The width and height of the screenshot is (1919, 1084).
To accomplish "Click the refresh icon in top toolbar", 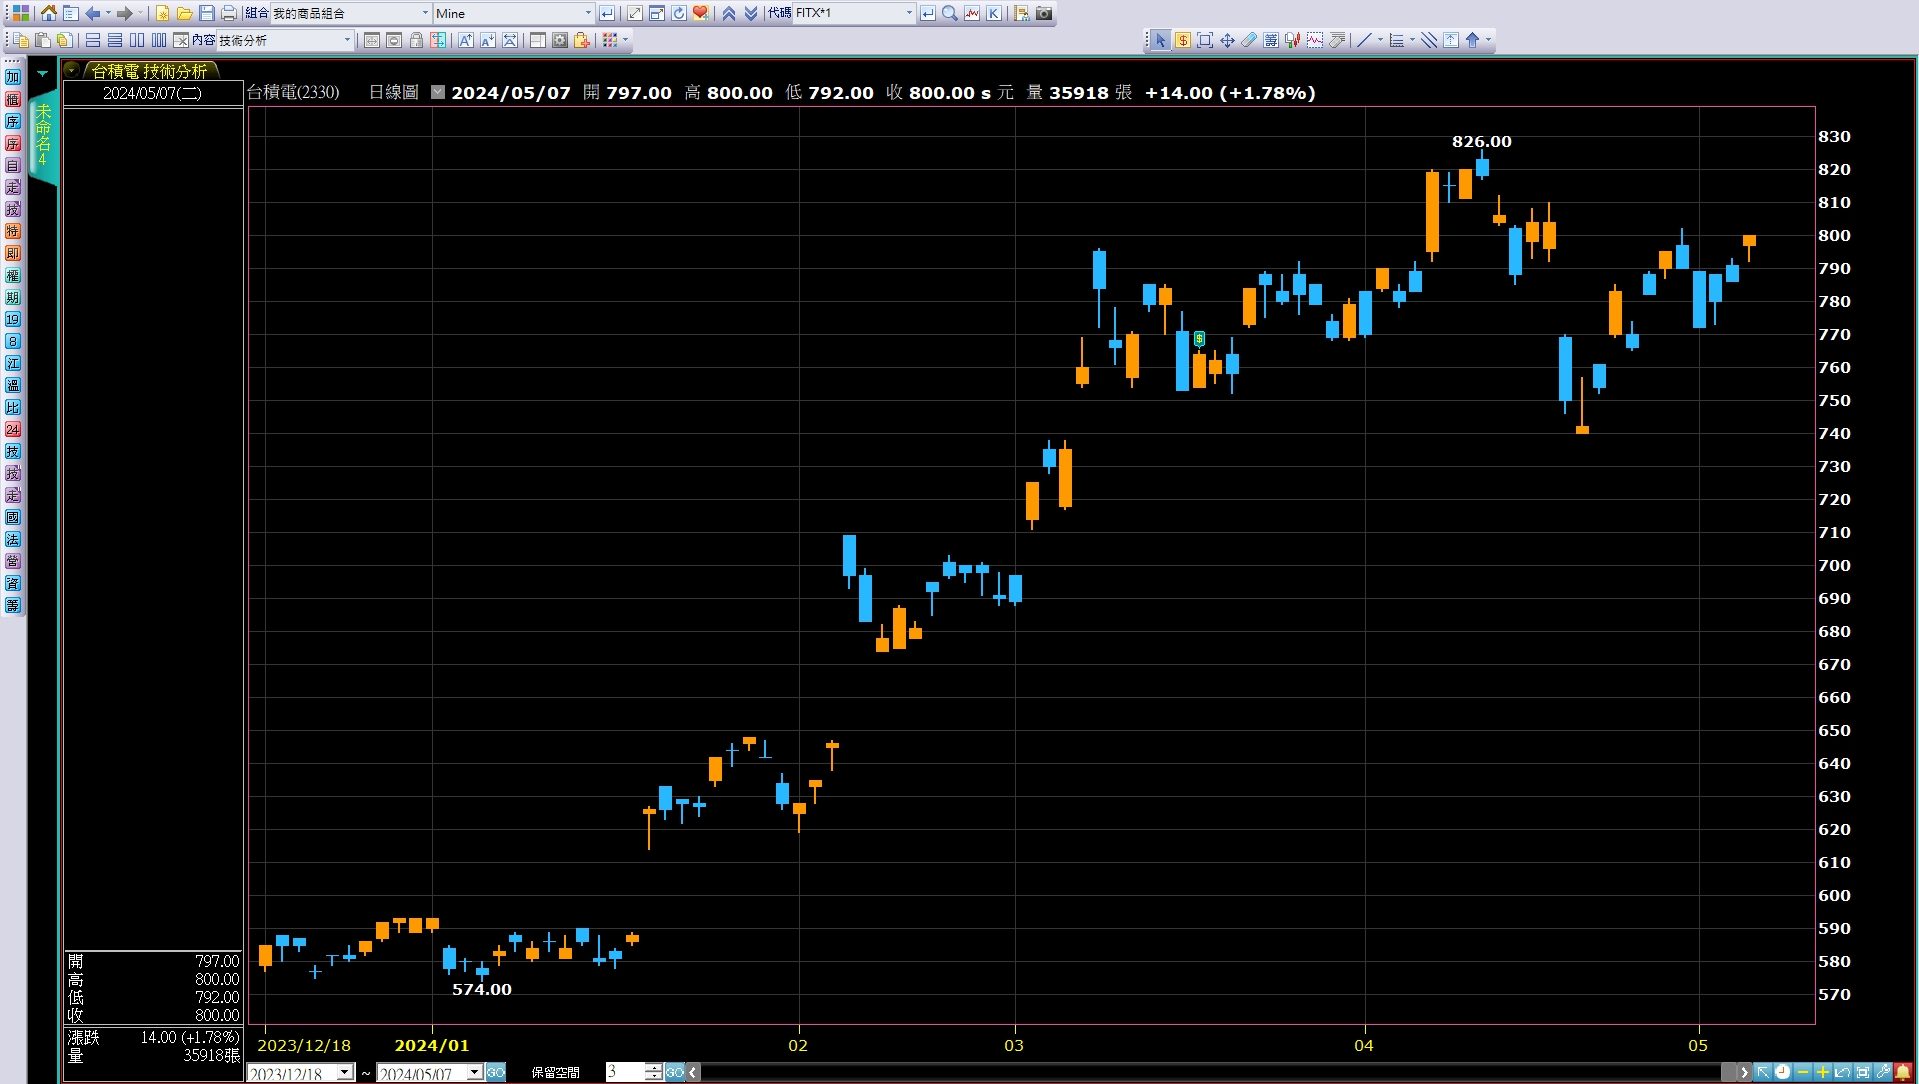I will [678, 13].
